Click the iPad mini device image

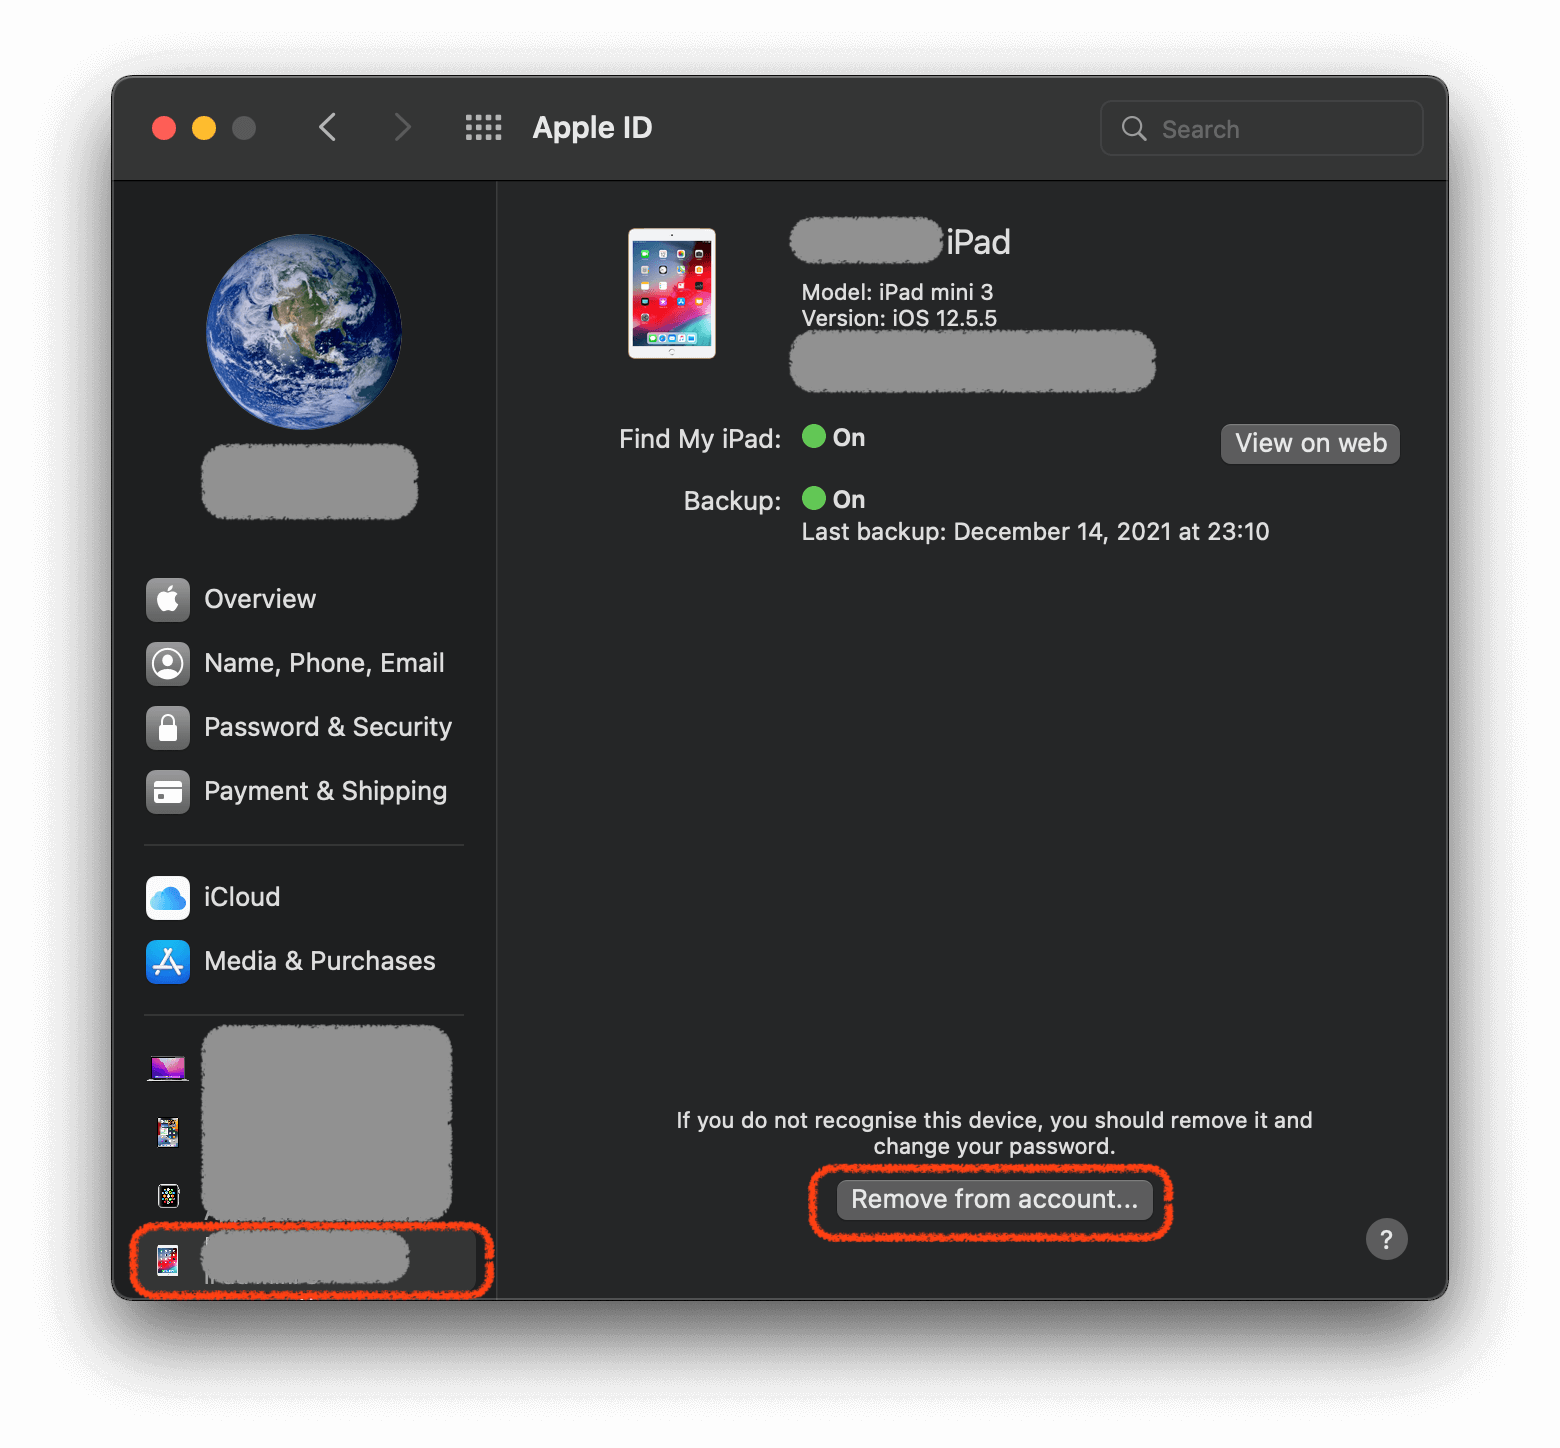(672, 293)
